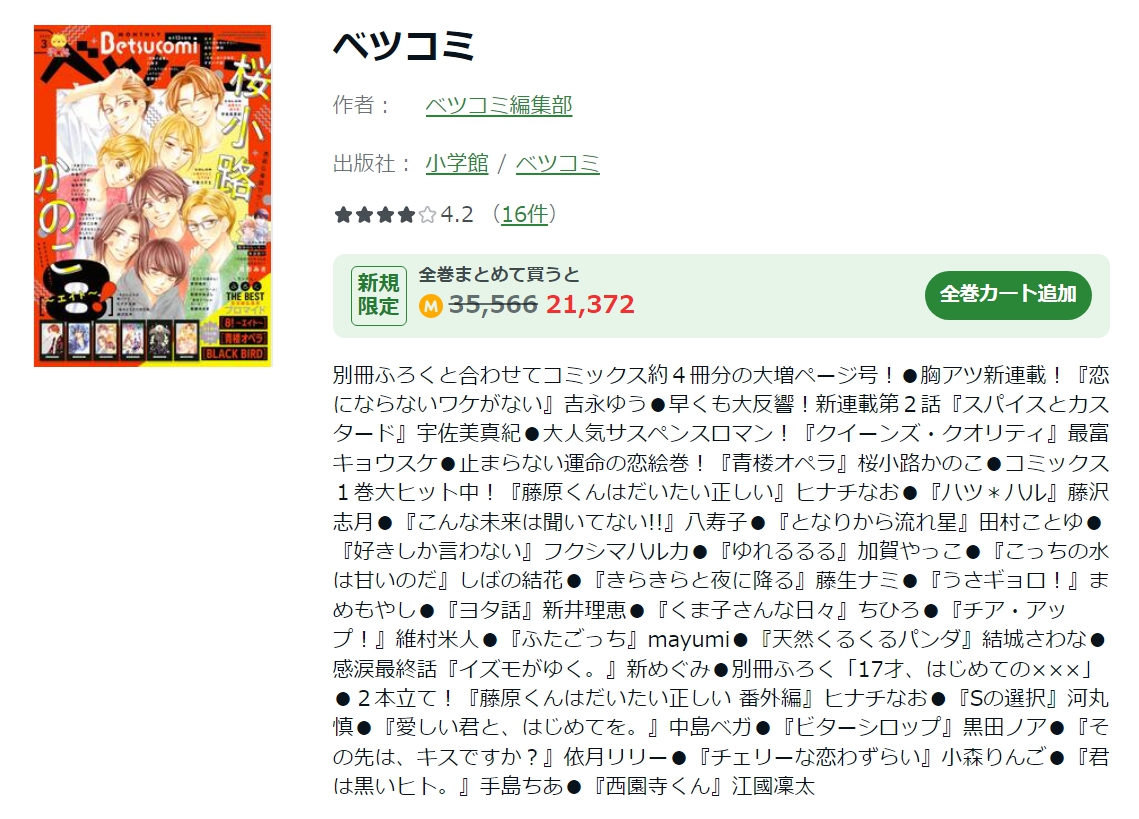Image resolution: width=1139 pixels, height=819 pixels.
Task: Click the discounted price 21,372
Action: pos(590,304)
